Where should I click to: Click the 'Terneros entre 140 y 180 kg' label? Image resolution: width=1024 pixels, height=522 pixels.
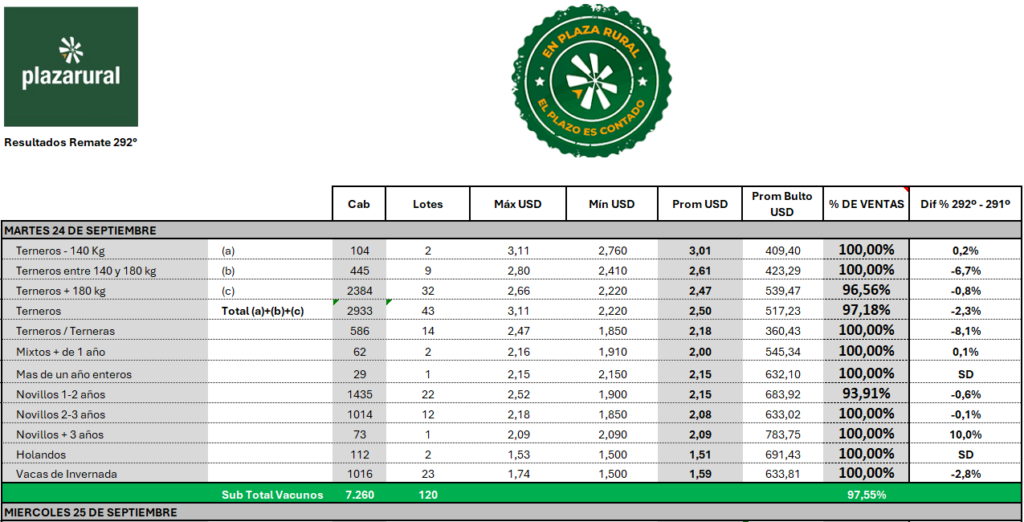point(85,270)
